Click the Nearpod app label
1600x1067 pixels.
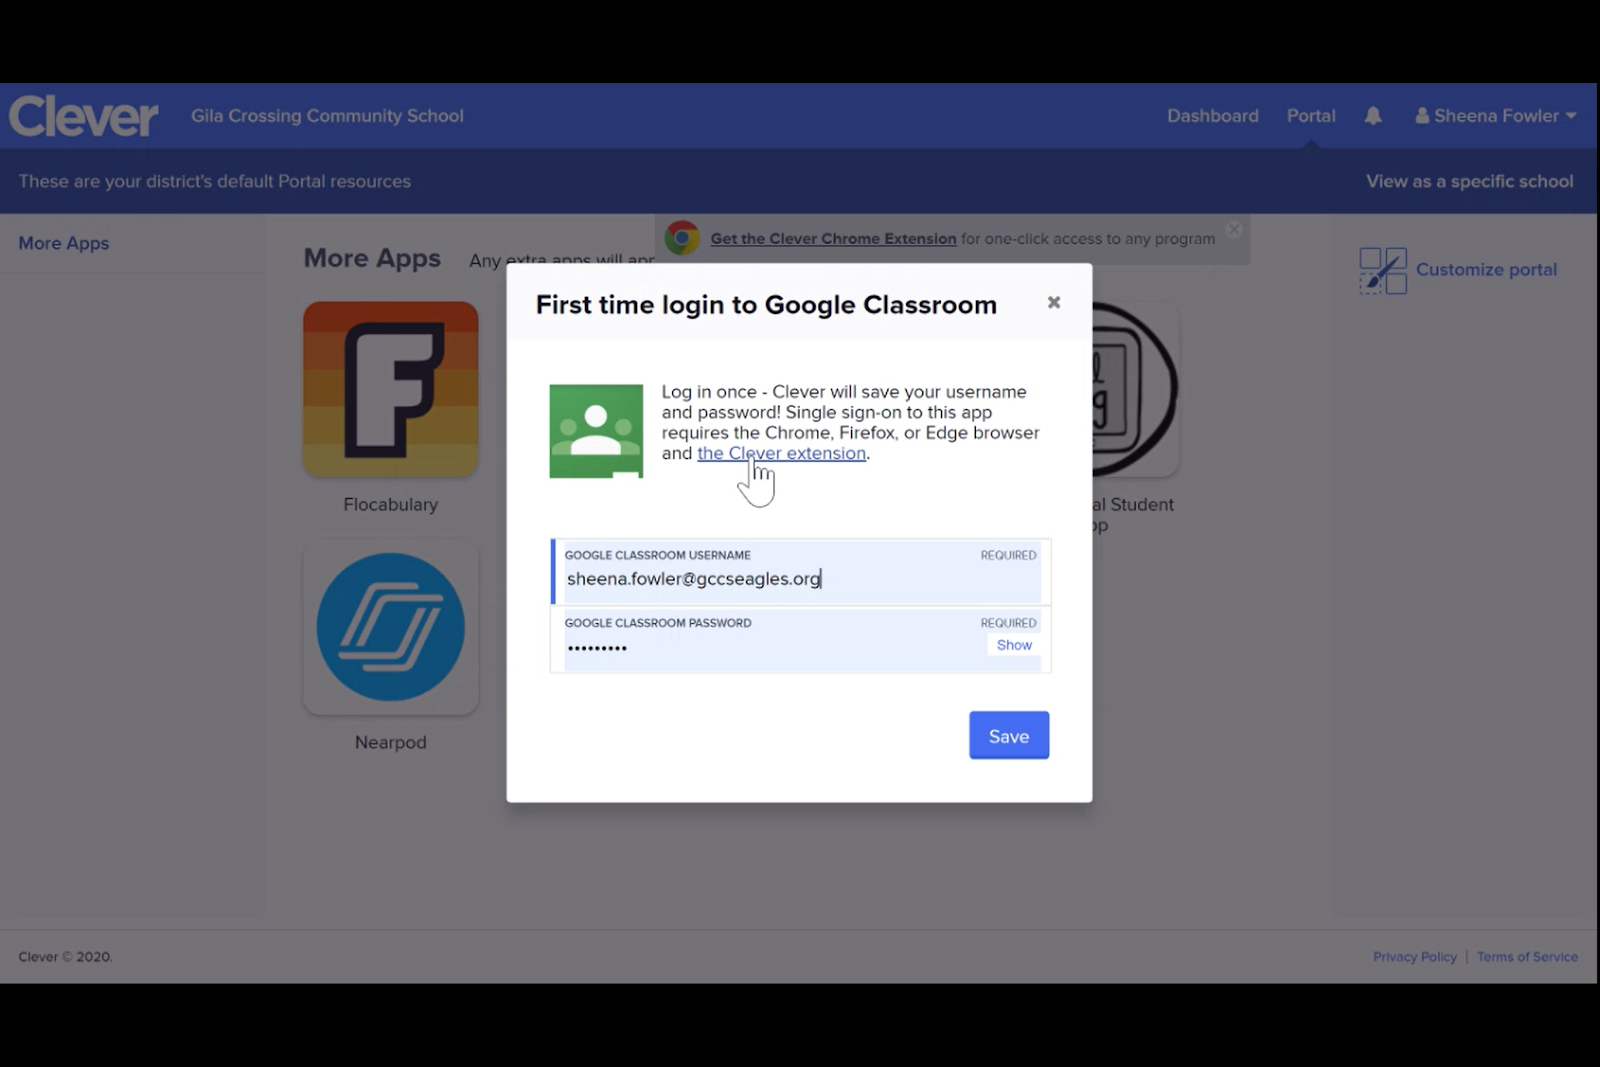[x=391, y=742]
